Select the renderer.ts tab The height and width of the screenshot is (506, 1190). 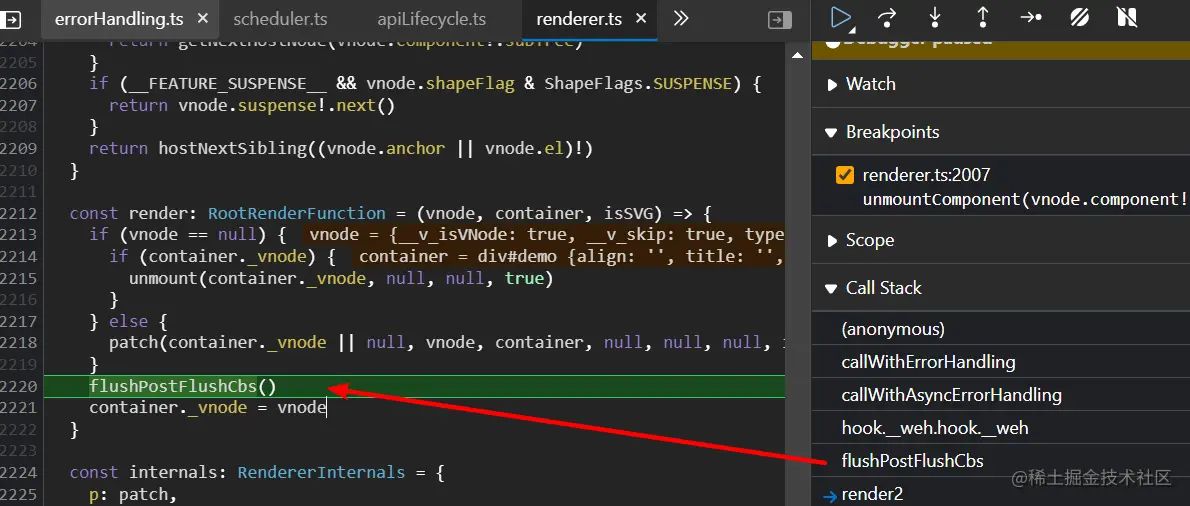coord(579,20)
